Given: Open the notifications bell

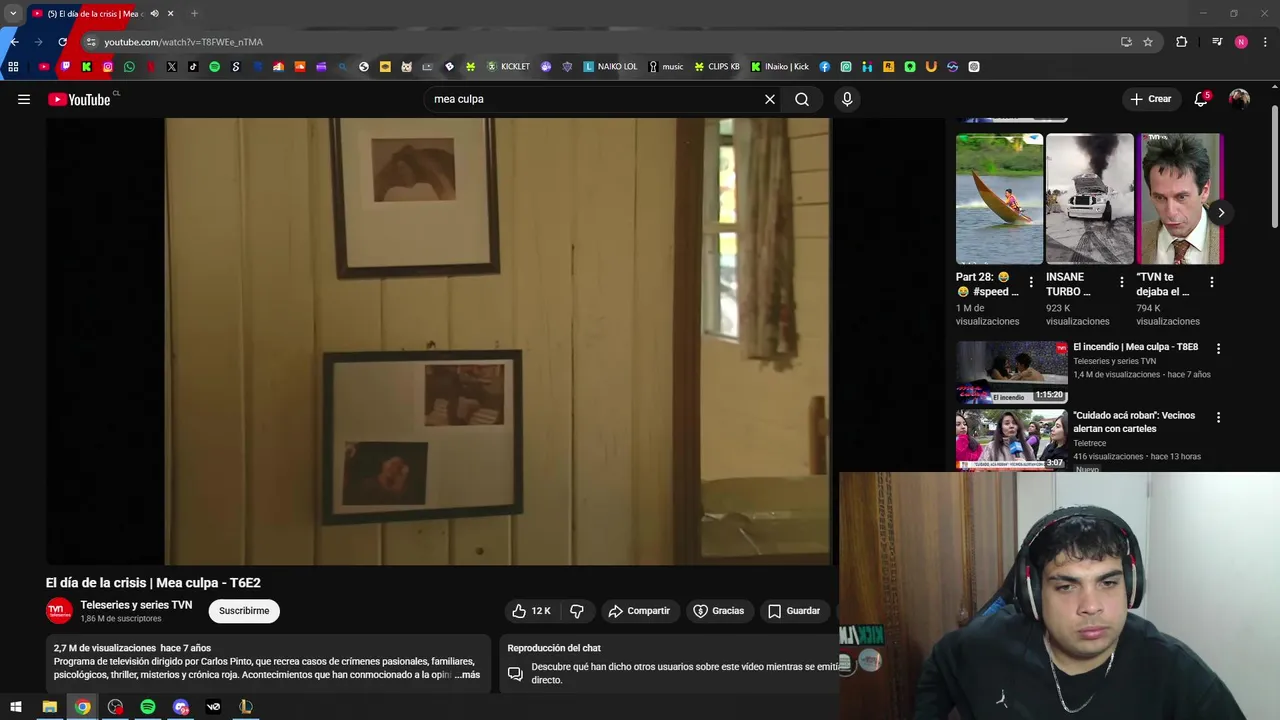Looking at the screenshot, I should pyautogui.click(x=1201, y=99).
